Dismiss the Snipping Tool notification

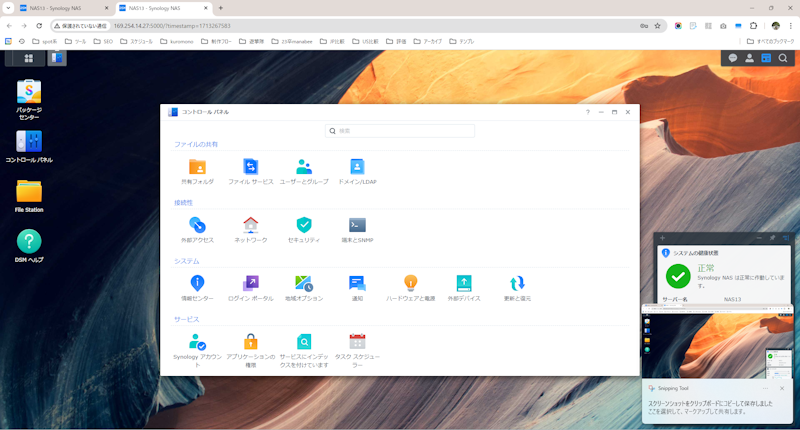[x=782, y=389]
